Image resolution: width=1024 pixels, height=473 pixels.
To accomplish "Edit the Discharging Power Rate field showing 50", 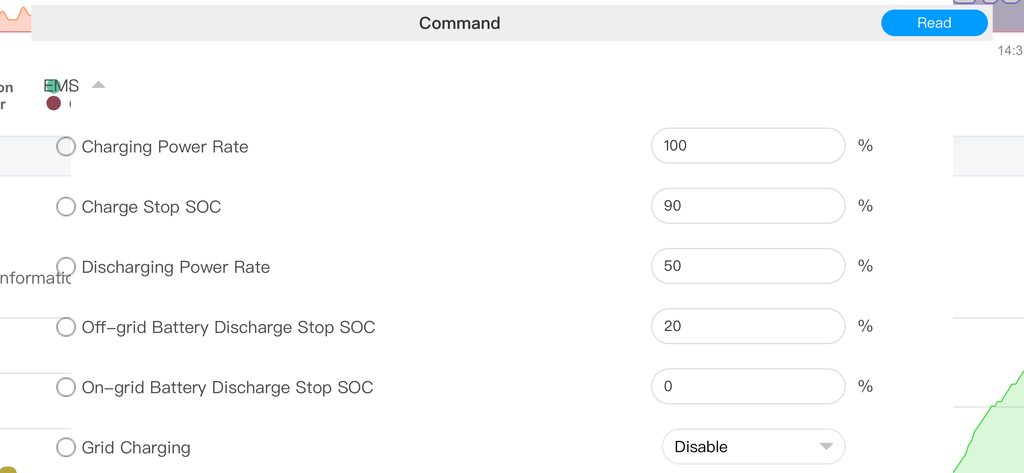I will tap(747, 266).
